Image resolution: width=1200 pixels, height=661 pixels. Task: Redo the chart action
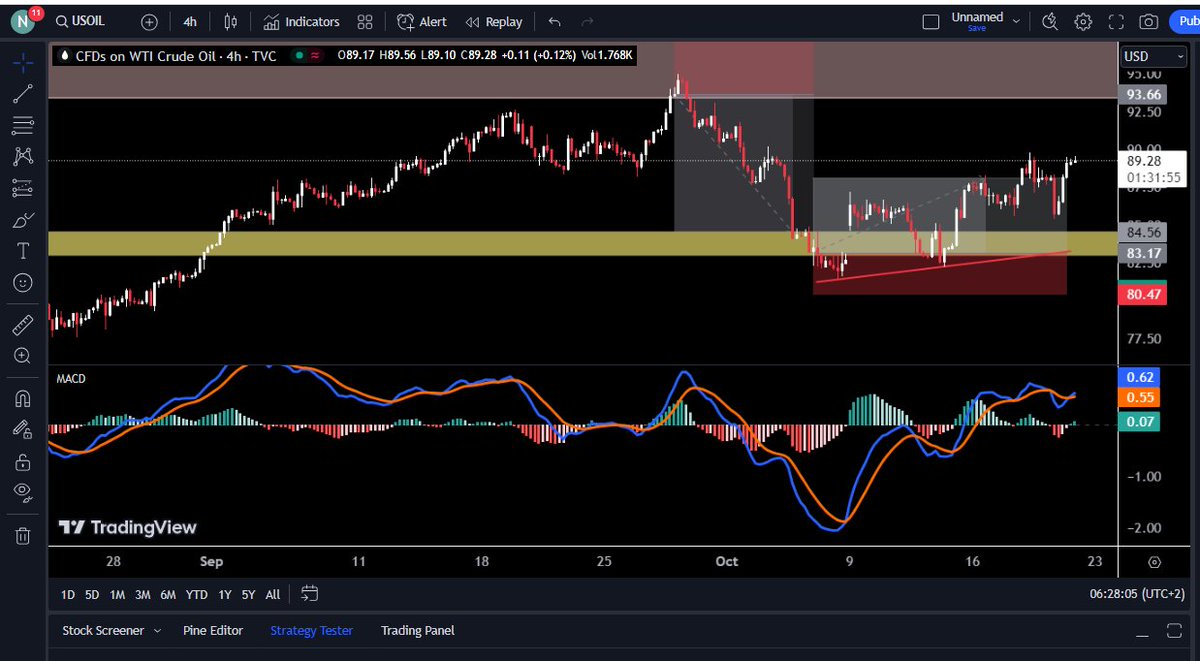588,21
